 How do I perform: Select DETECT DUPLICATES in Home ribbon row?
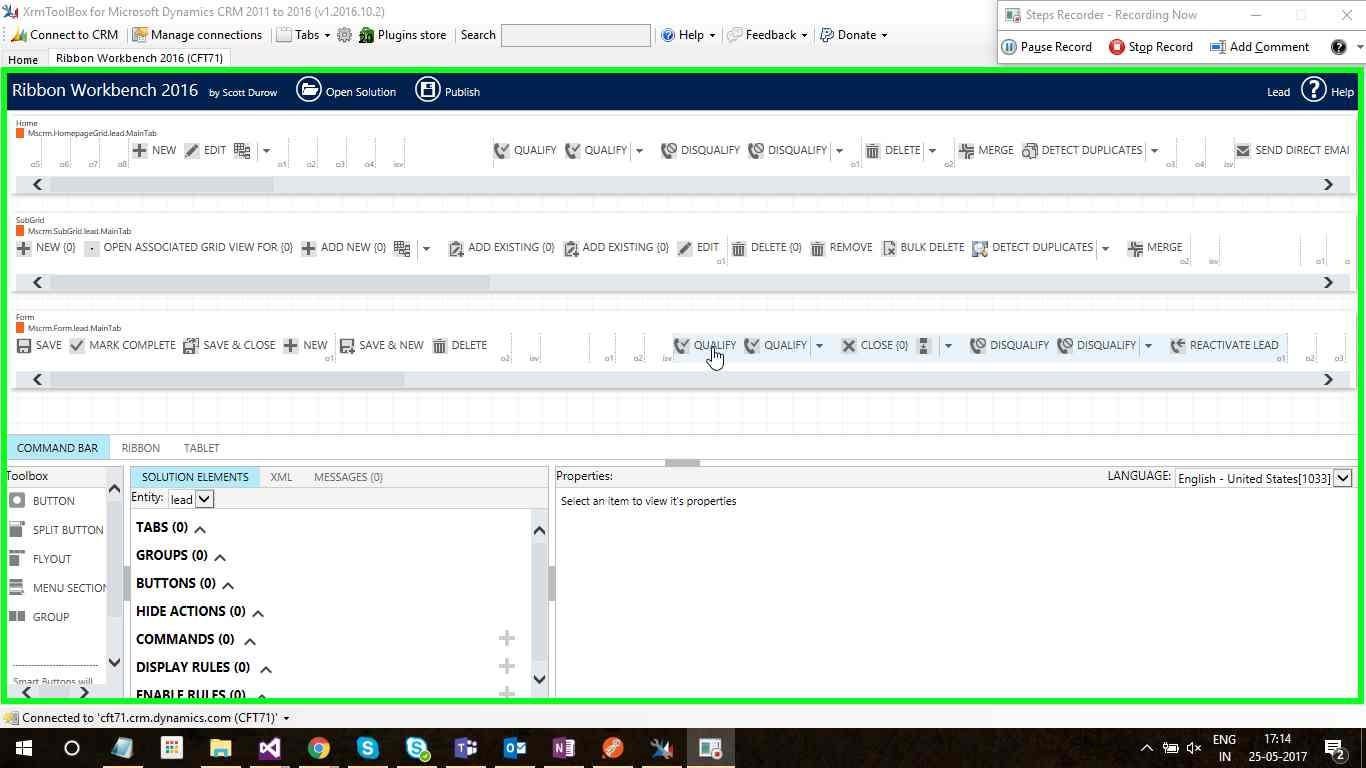pyautogui.click(x=1082, y=150)
